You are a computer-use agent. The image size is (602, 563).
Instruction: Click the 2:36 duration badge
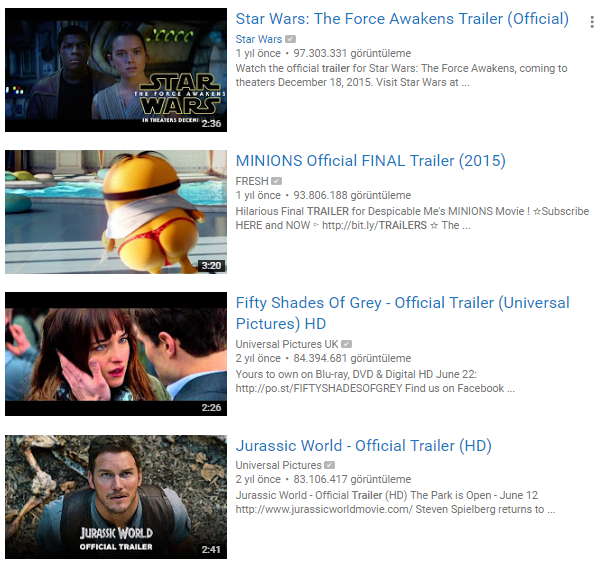point(211,124)
